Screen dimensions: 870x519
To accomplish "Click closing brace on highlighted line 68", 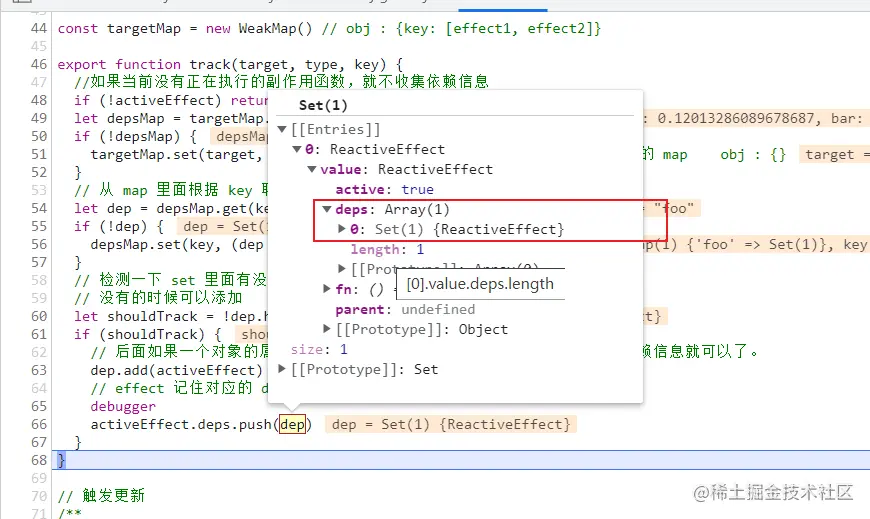I will click(x=61, y=460).
